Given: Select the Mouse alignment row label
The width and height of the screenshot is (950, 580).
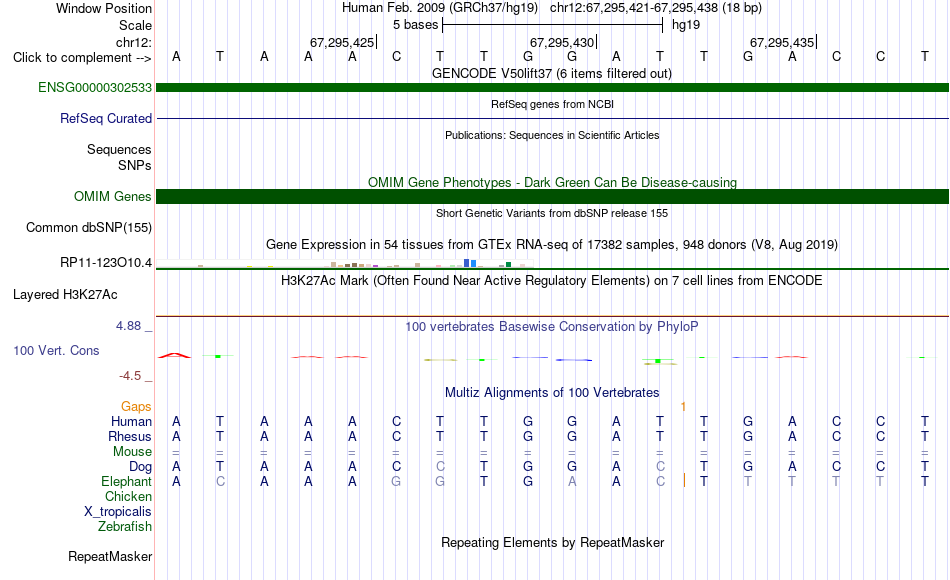Looking at the screenshot, I should [132, 452].
